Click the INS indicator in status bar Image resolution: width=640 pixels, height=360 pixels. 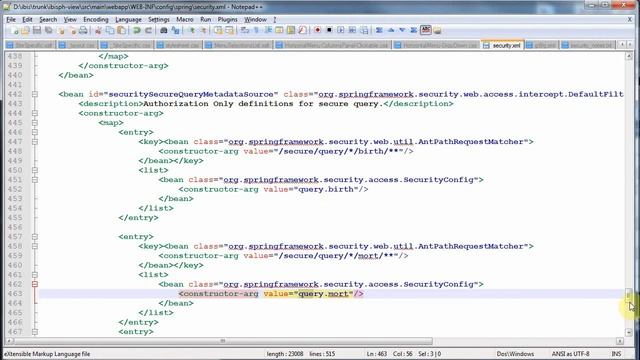(616, 354)
